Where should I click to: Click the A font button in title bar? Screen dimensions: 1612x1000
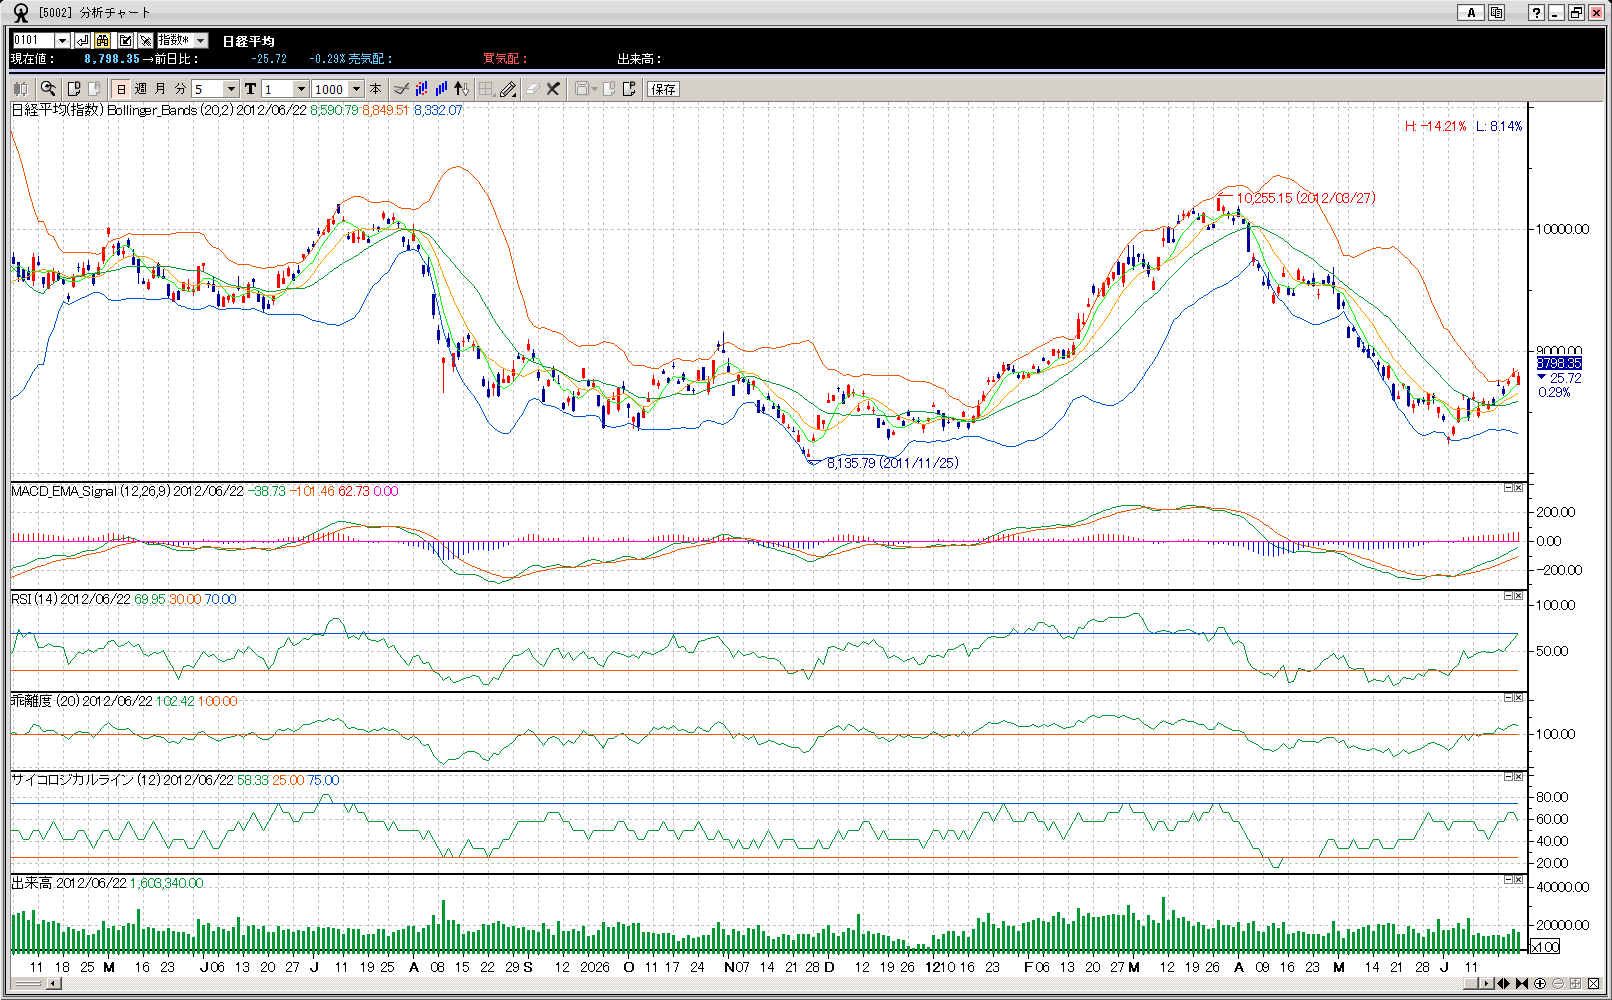[1470, 13]
